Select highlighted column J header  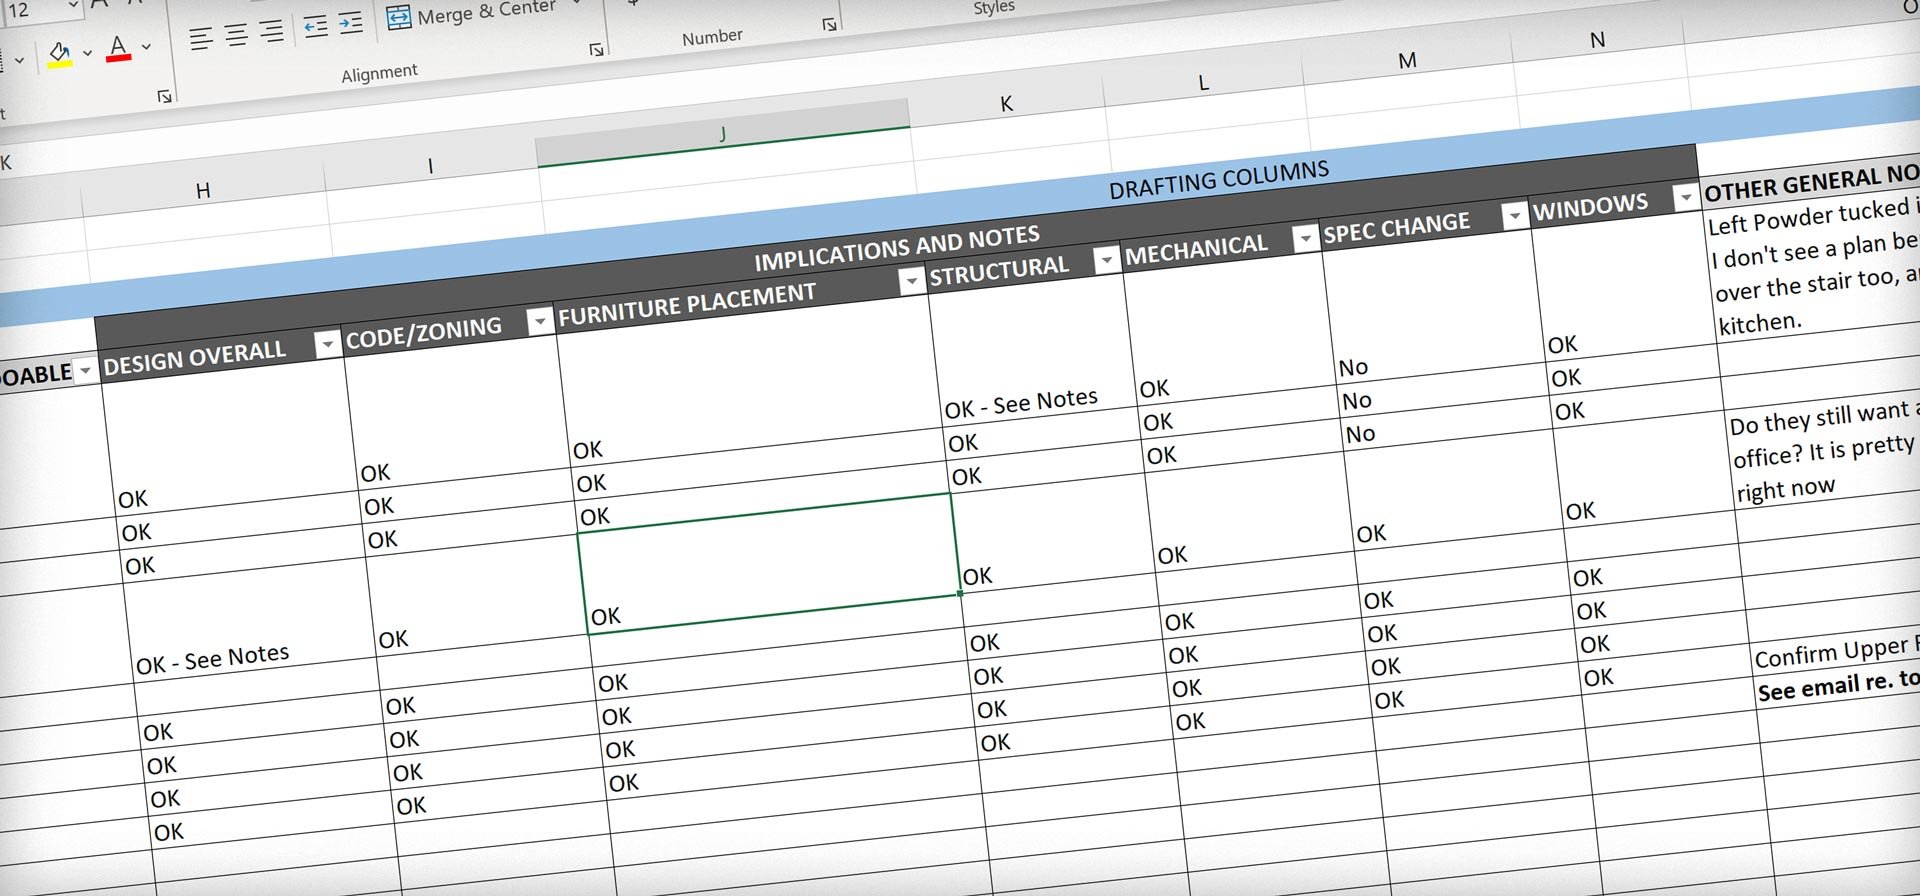click(722, 134)
